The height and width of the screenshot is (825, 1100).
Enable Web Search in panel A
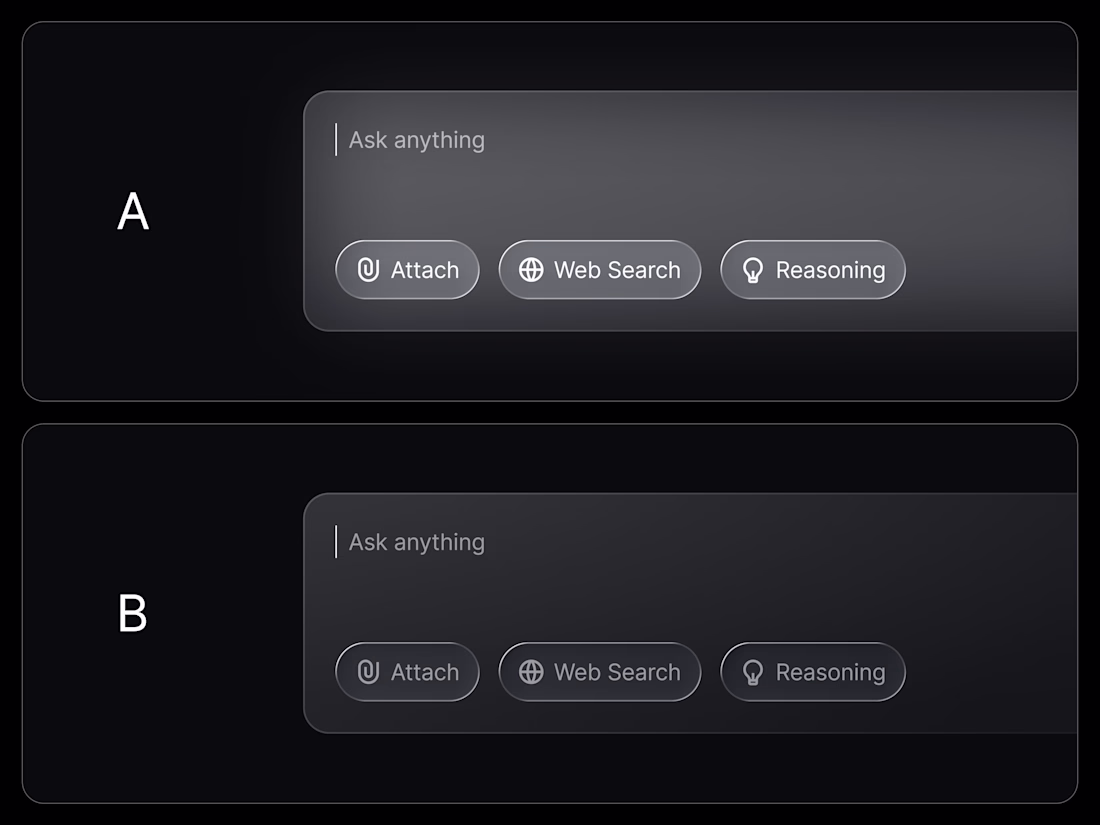[x=600, y=270]
